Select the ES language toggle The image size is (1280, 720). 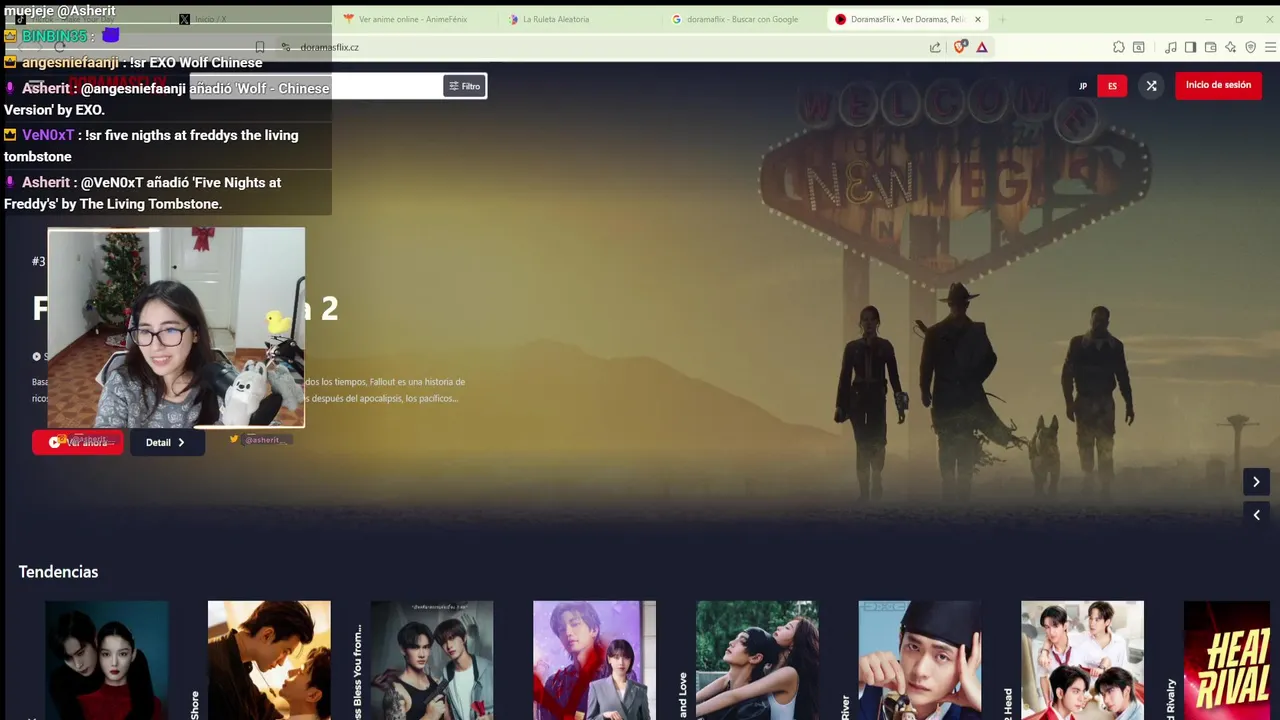(1112, 86)
